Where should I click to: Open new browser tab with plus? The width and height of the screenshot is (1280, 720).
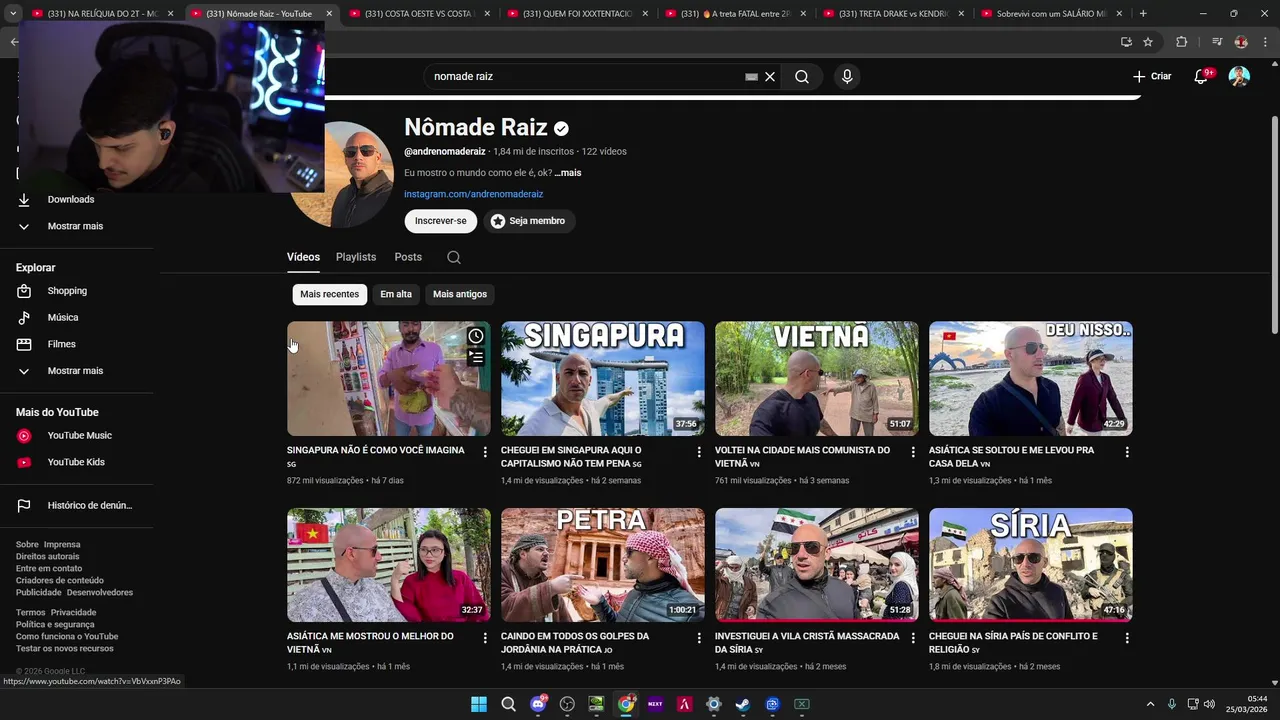(1143, 13)
